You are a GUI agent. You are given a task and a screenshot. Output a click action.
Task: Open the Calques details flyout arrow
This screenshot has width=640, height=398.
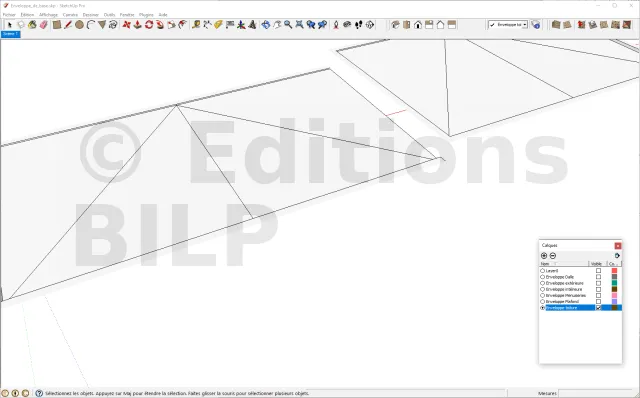coord(617,256)
